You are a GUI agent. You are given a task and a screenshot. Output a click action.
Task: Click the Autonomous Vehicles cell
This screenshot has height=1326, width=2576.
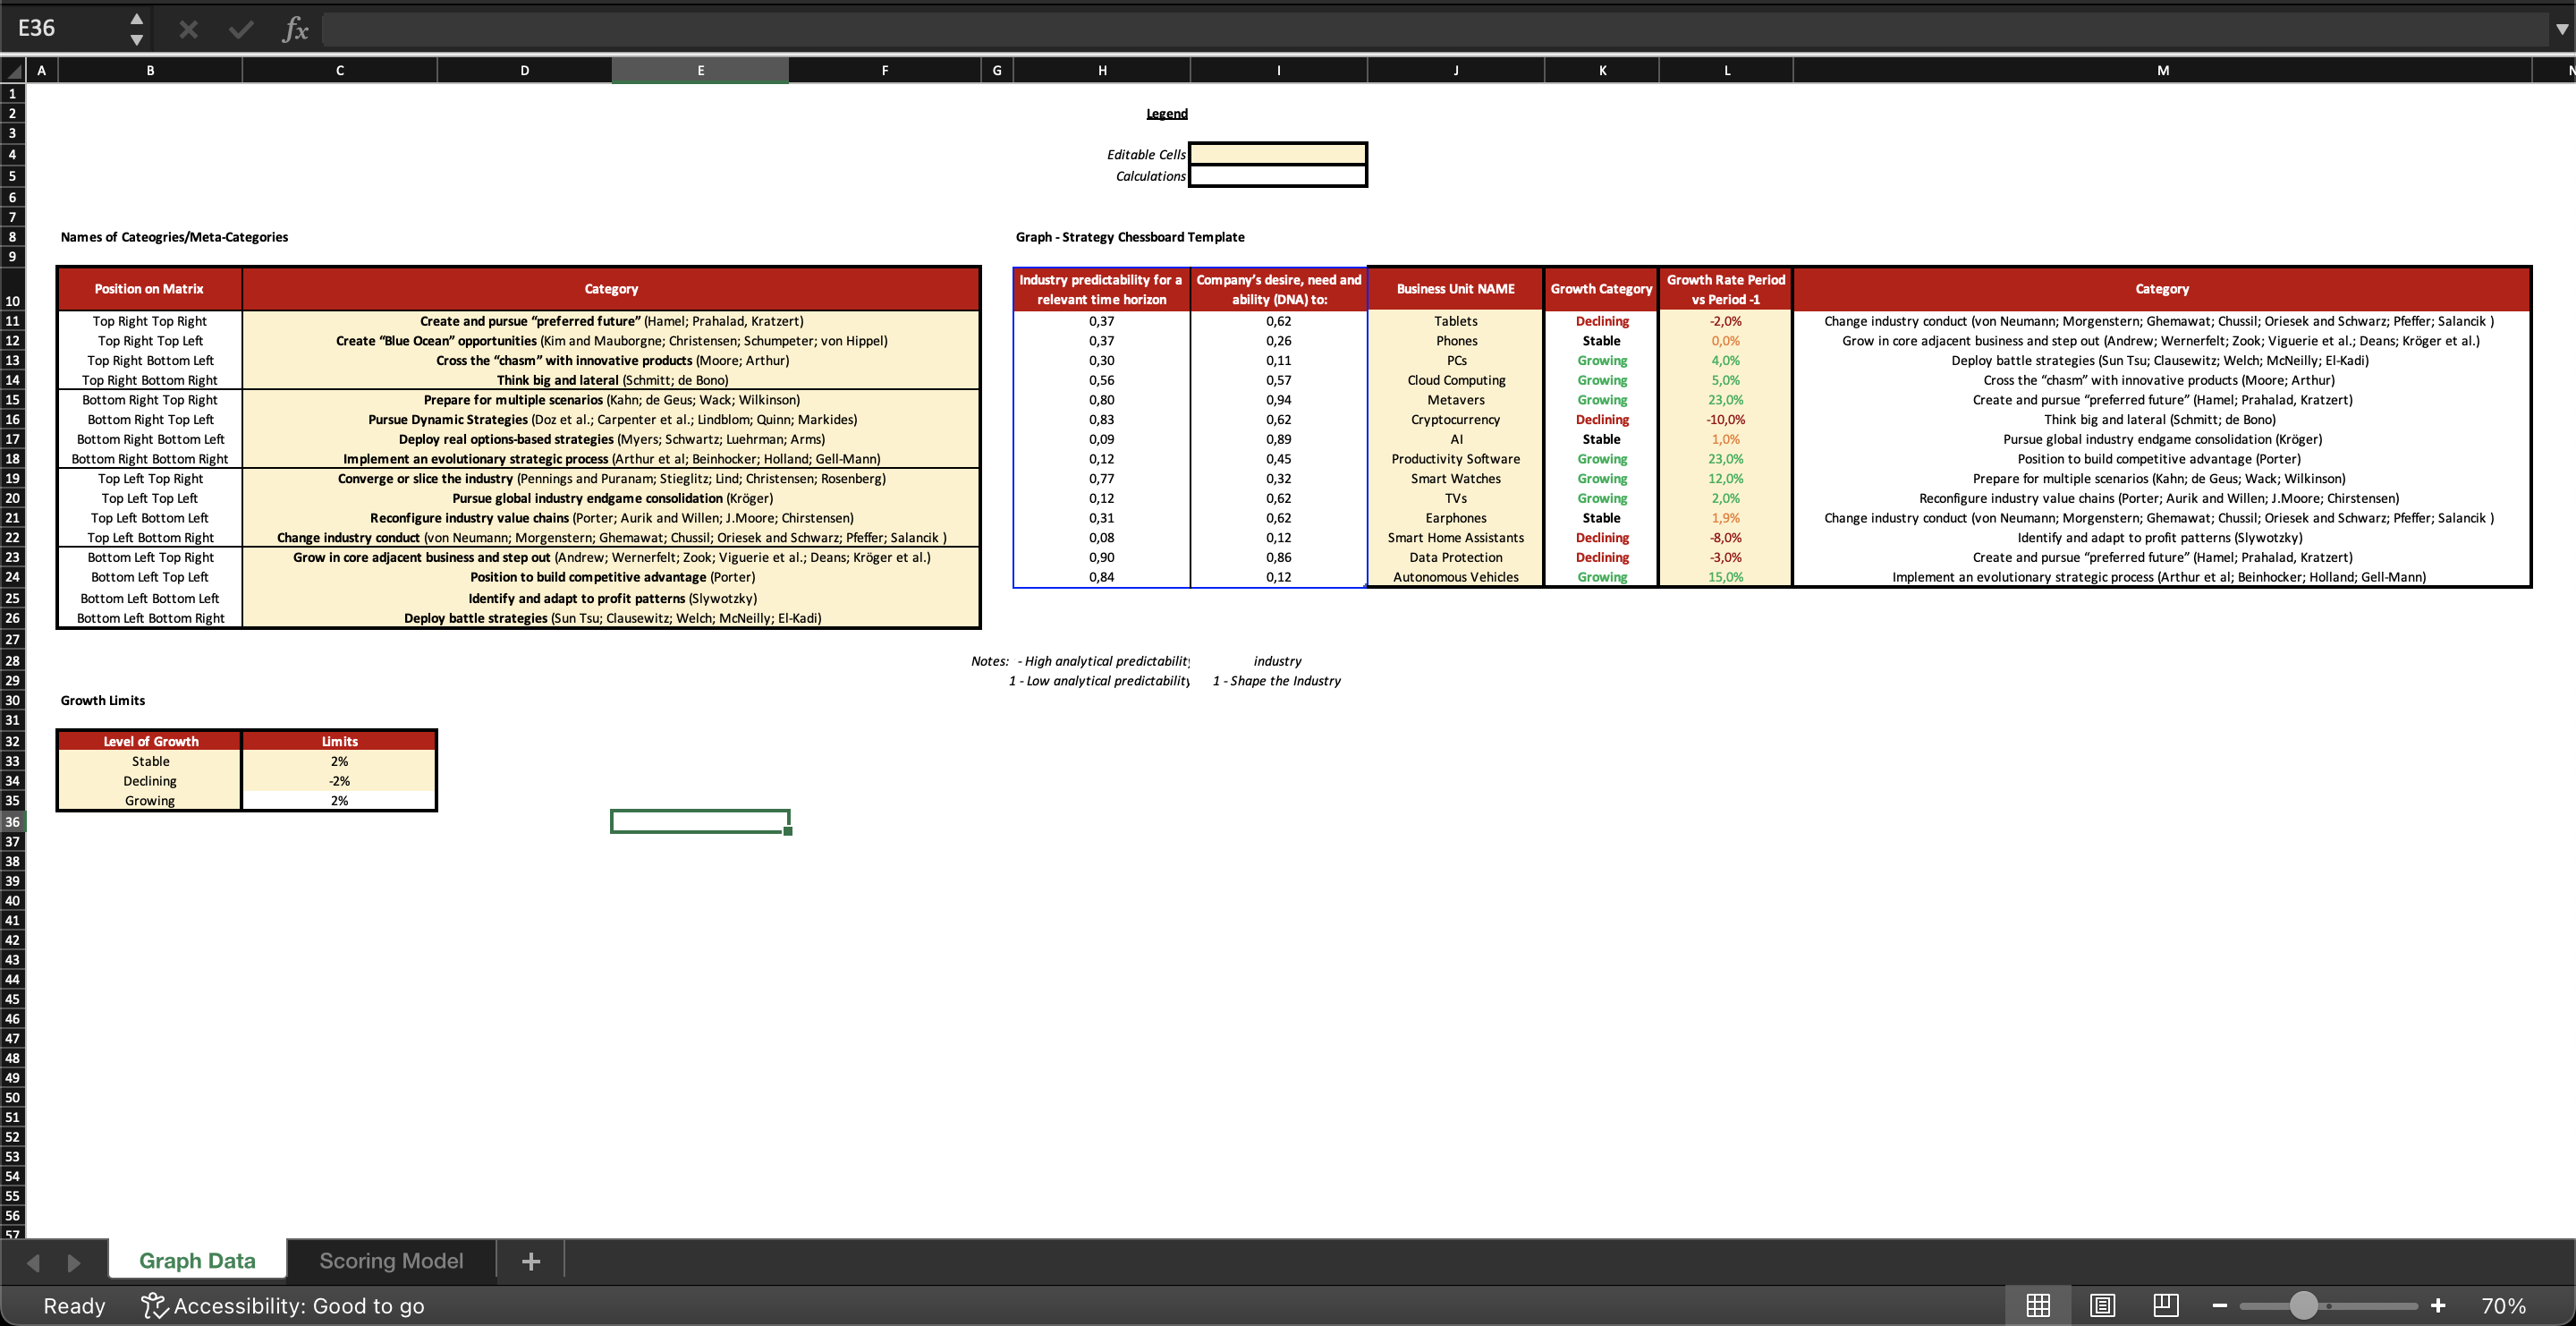[1455, 577]
